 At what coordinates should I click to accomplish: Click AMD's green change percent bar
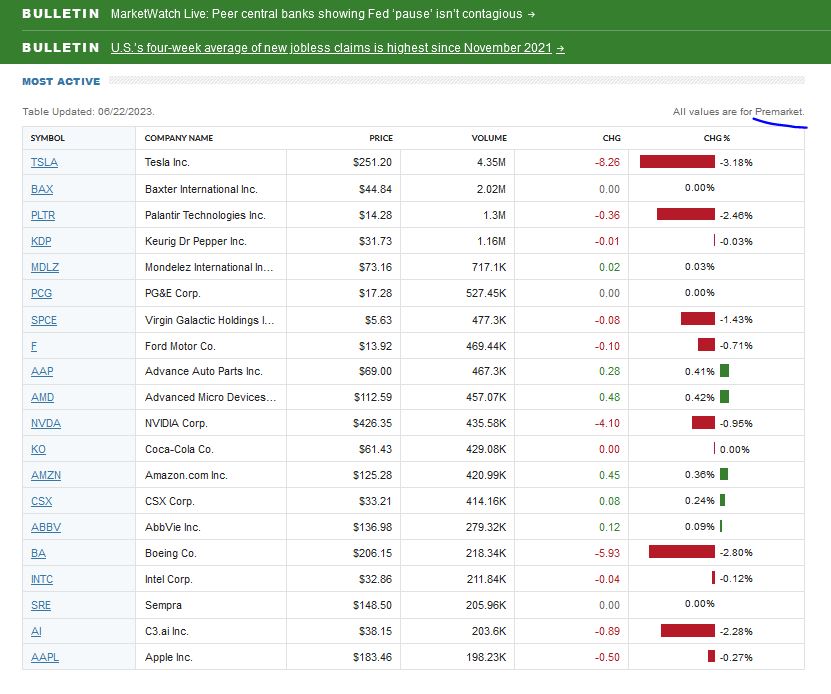724,397
